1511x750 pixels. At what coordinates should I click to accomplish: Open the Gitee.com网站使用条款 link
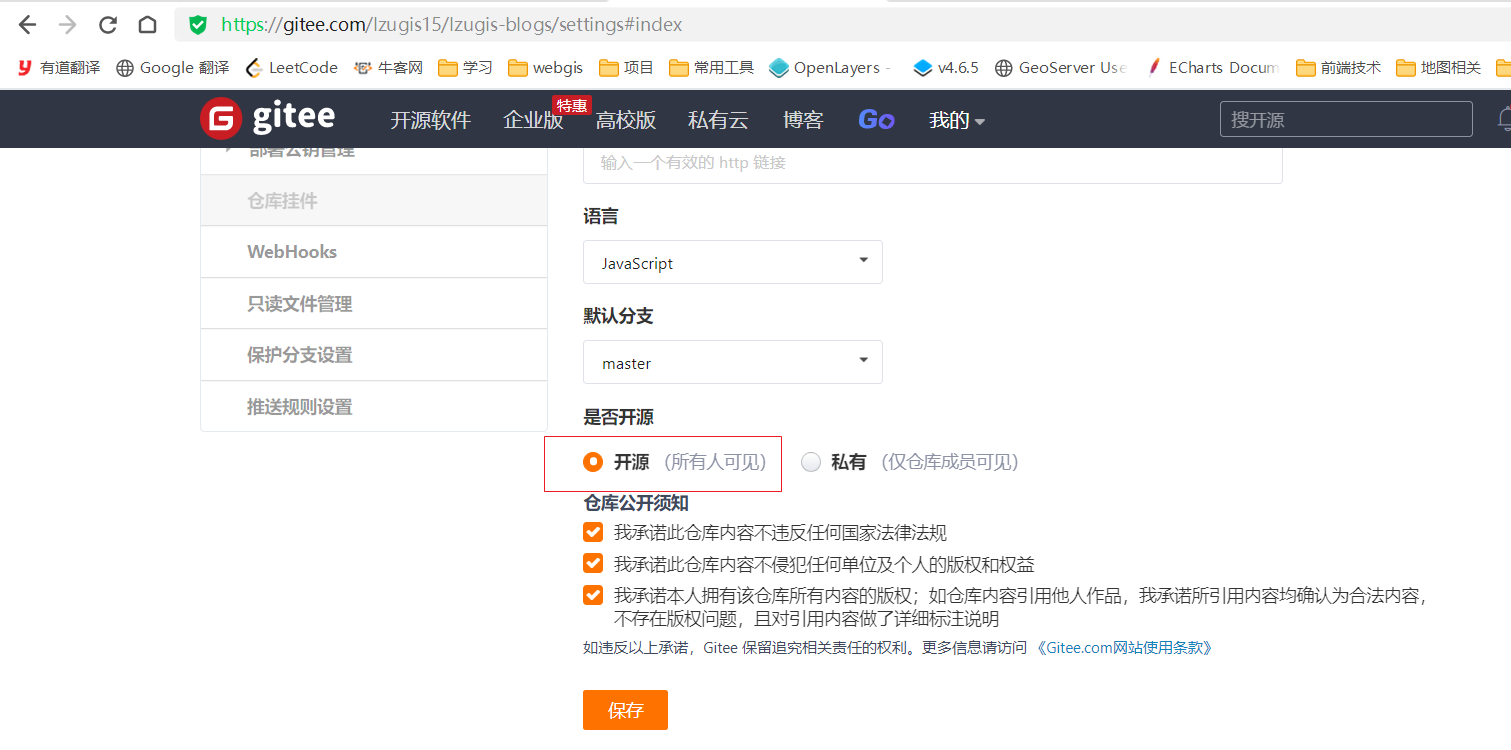(1127, 647)
